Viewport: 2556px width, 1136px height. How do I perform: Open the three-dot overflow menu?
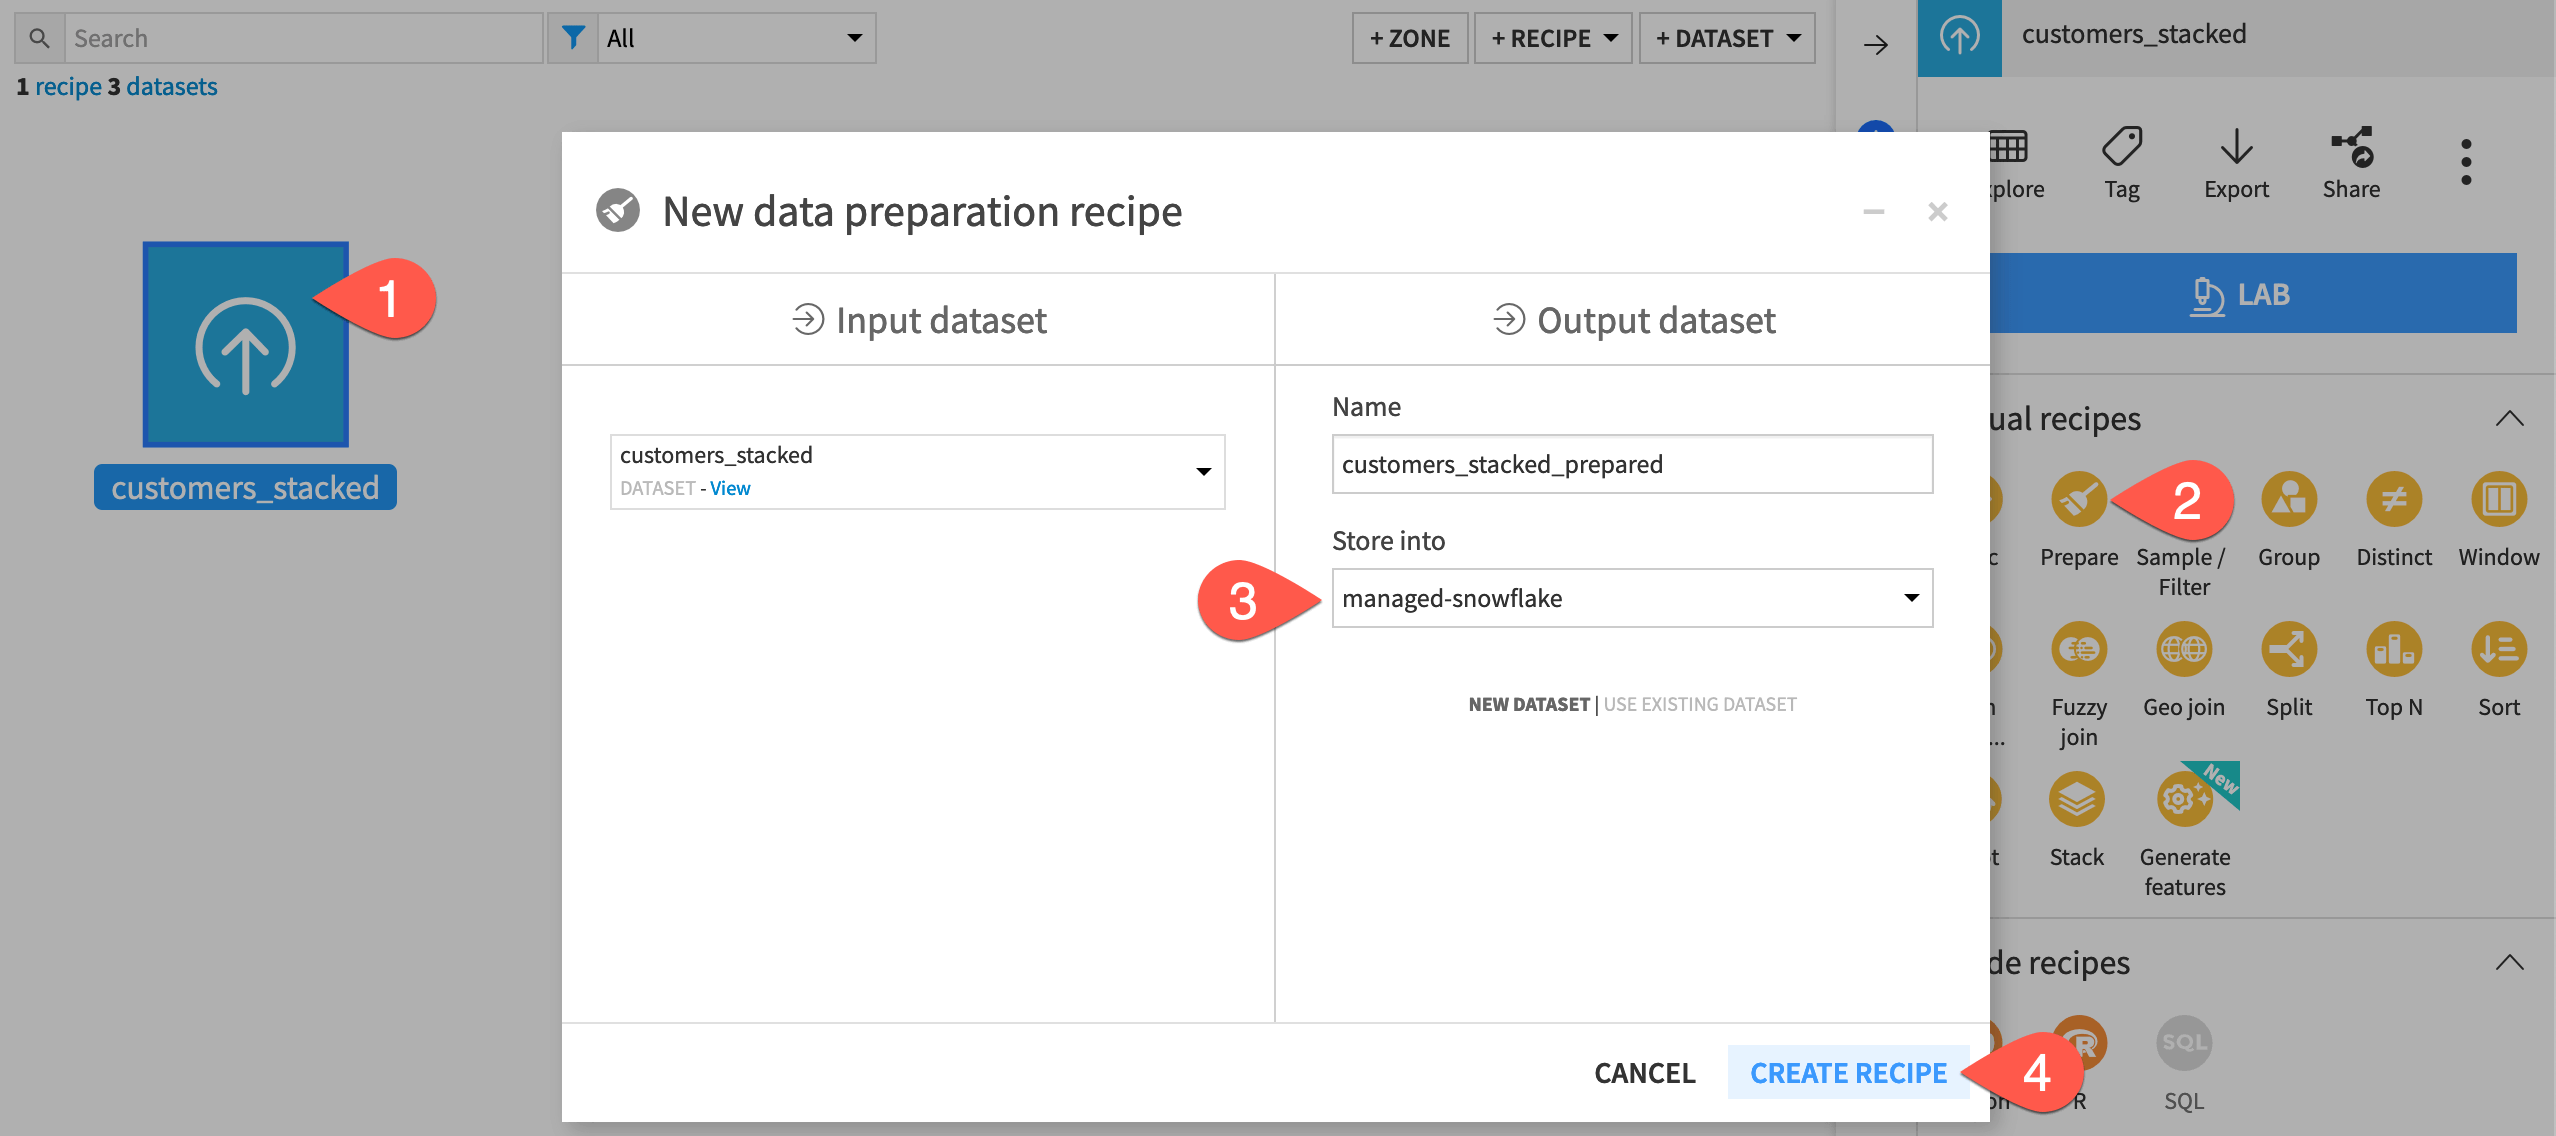pyautogui.click(x=2466, y=160)
